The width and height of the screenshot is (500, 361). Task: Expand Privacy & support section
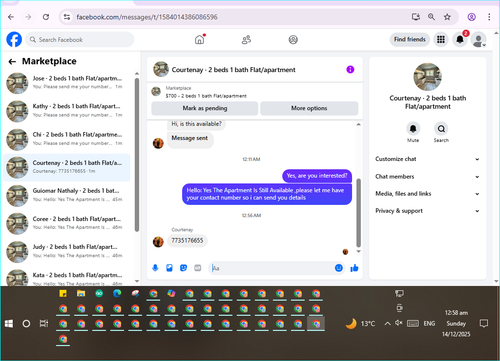[x=427, y=211]
